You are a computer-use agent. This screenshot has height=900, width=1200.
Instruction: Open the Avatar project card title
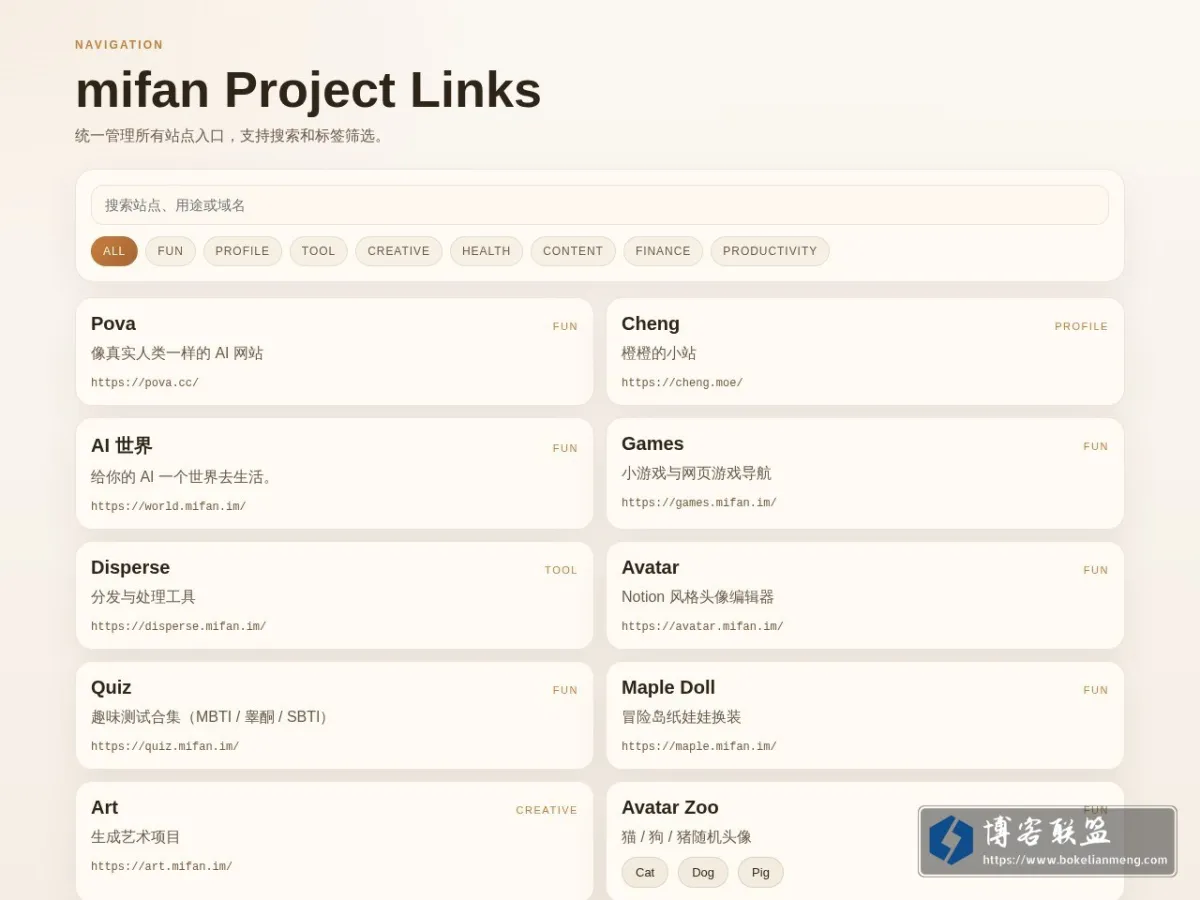tap(650, 567)
